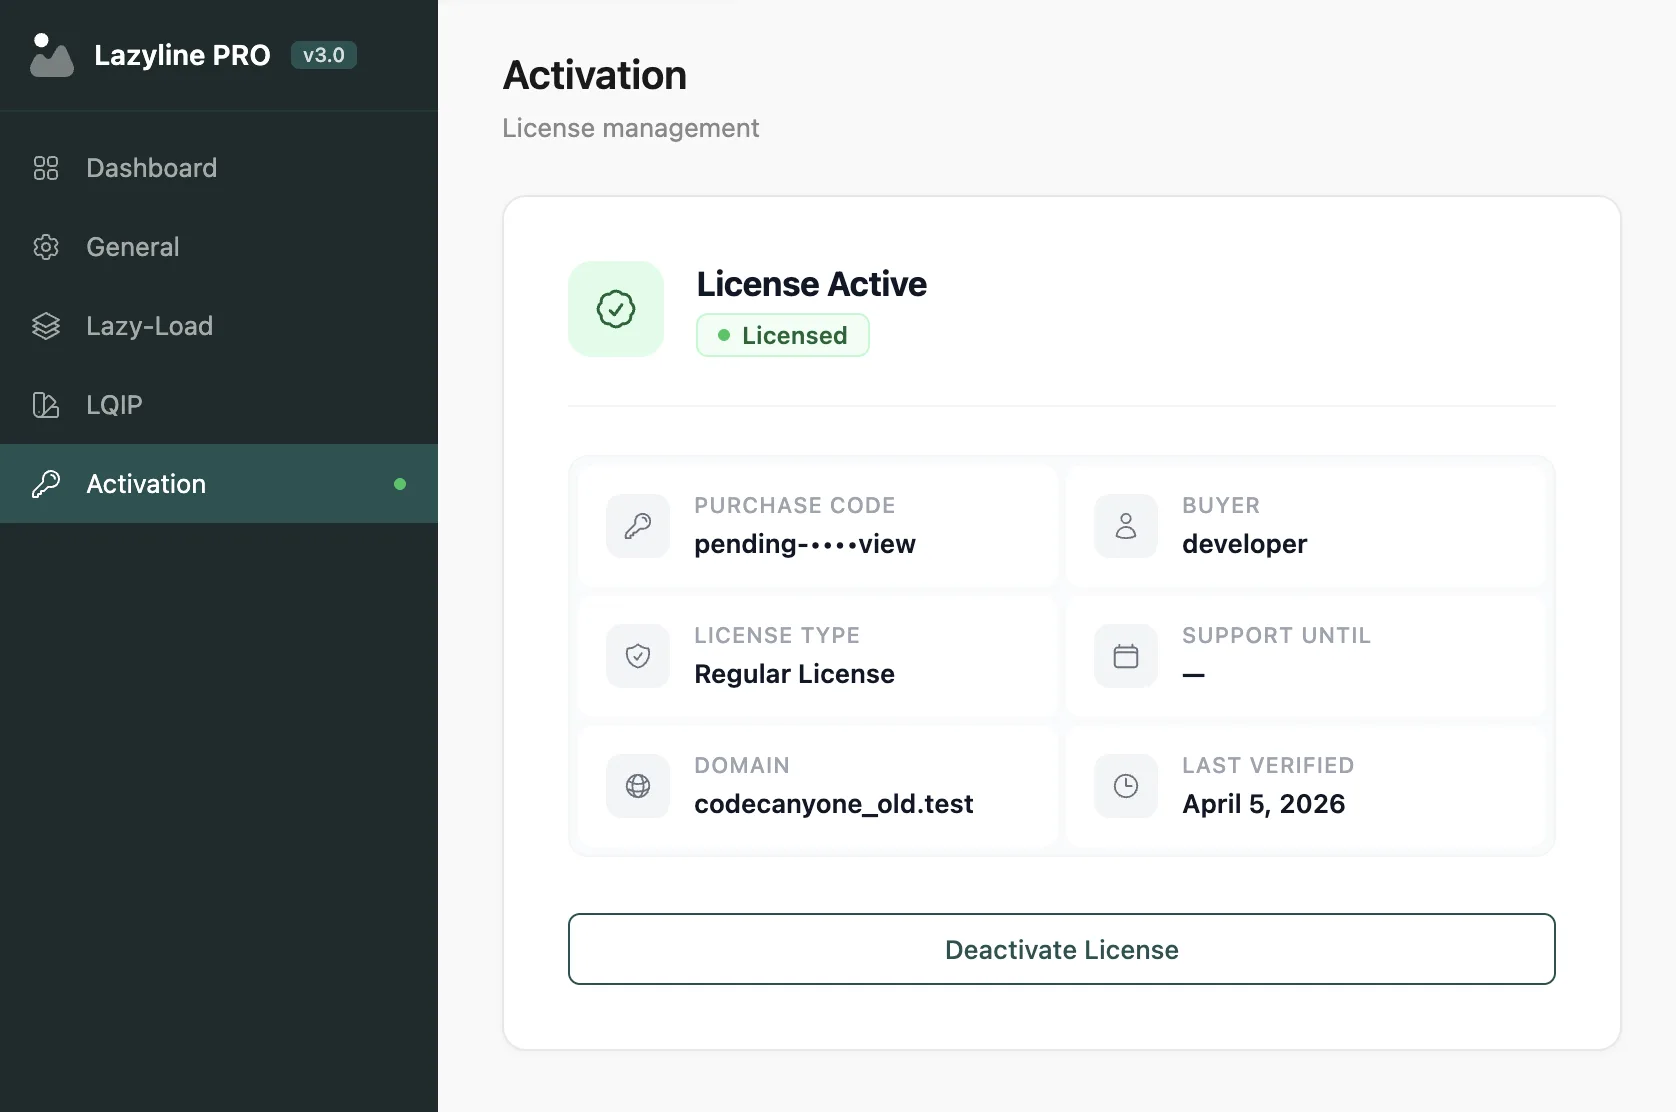This screenshot has height=1112, width=1676.
Task: Click the Domain globe icon
Action: [638, 786]
